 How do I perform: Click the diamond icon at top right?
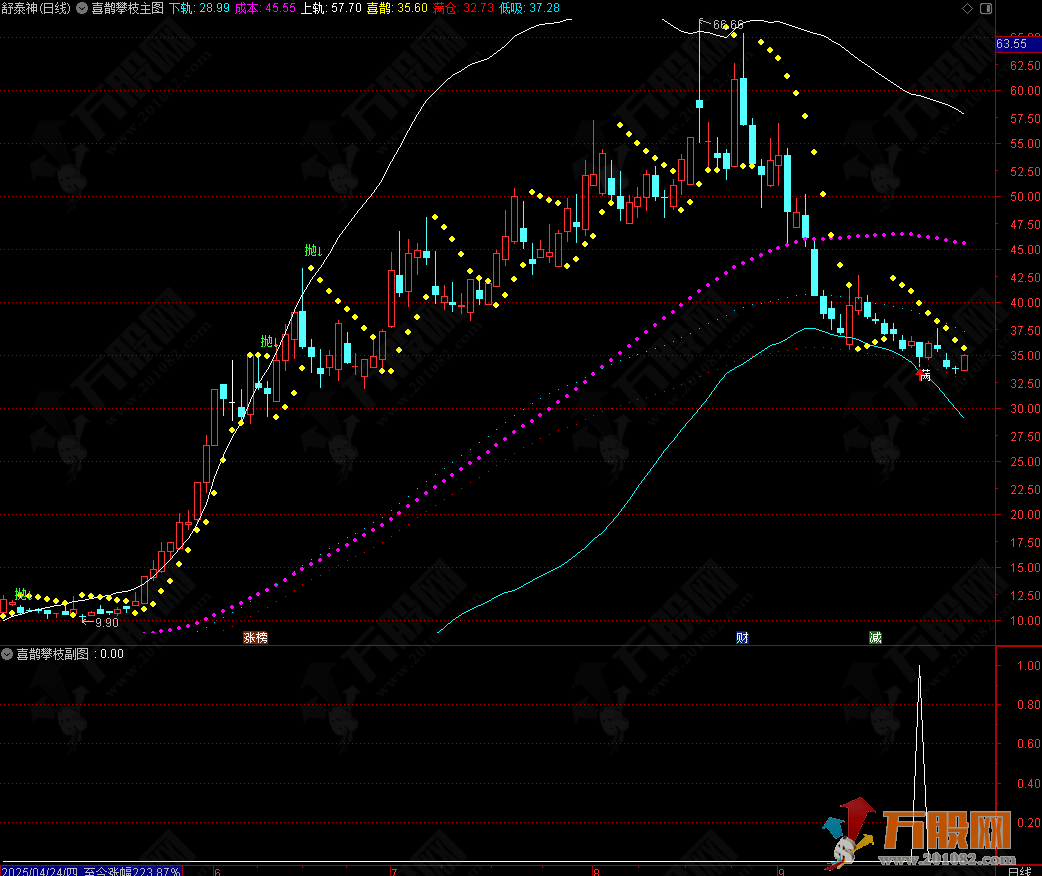965,7
